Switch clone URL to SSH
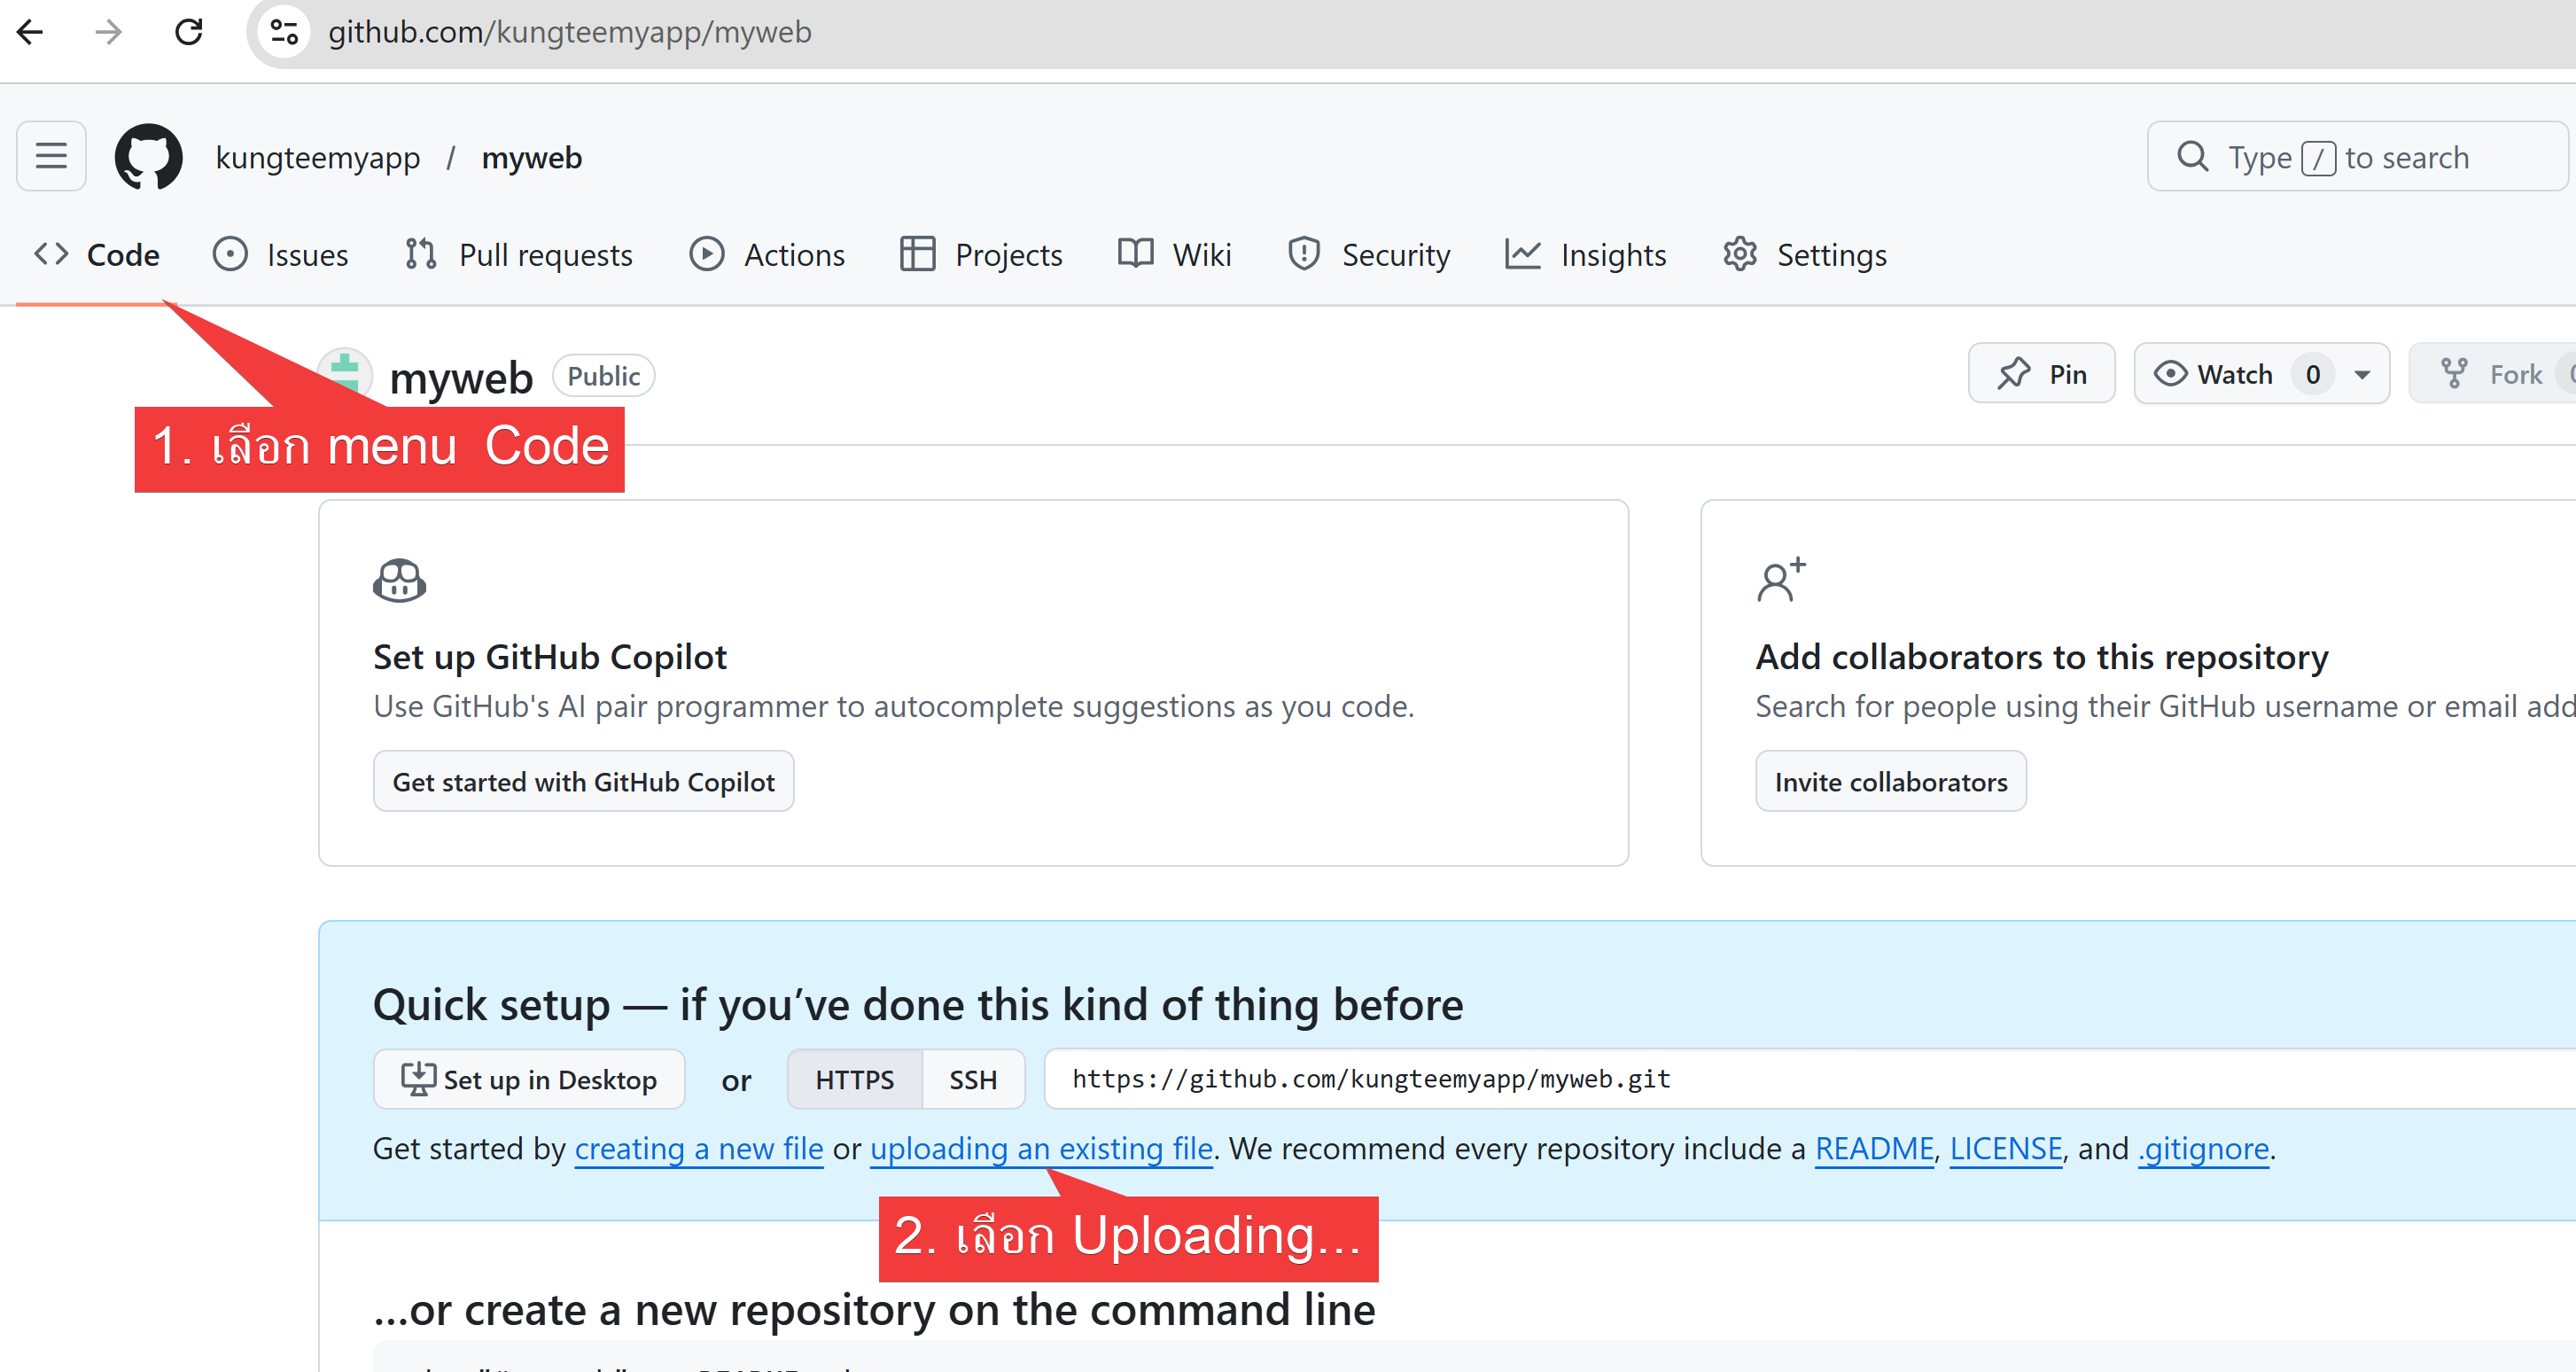The width and height of the screenshot is (2576, 1372). 973,1080
